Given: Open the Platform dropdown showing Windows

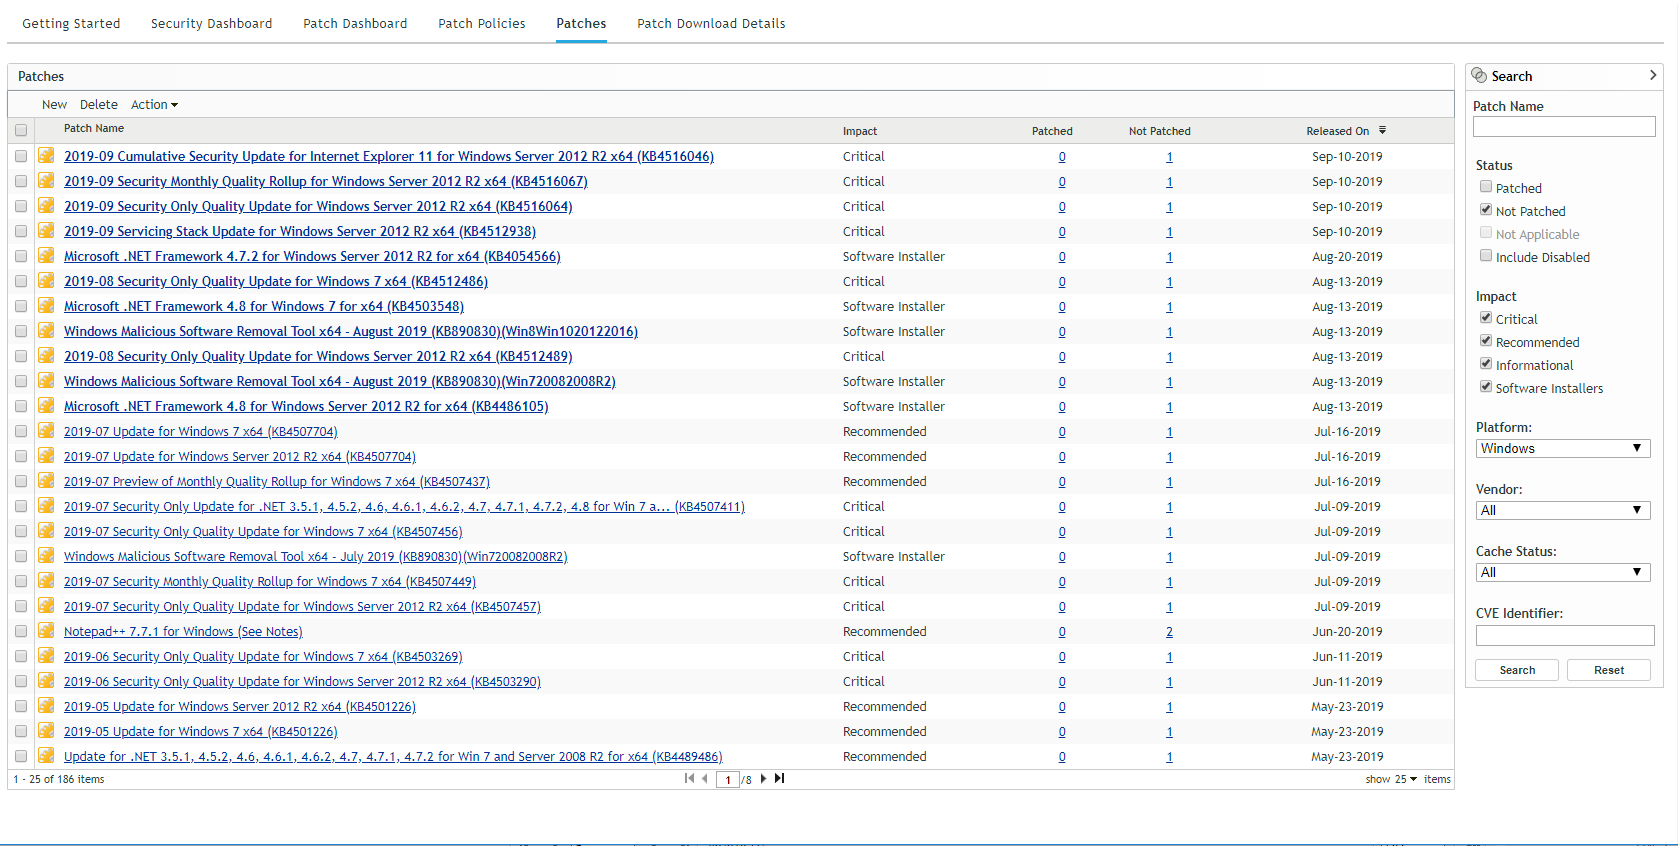Looking at the screenshot, I should coord(1563,449).
